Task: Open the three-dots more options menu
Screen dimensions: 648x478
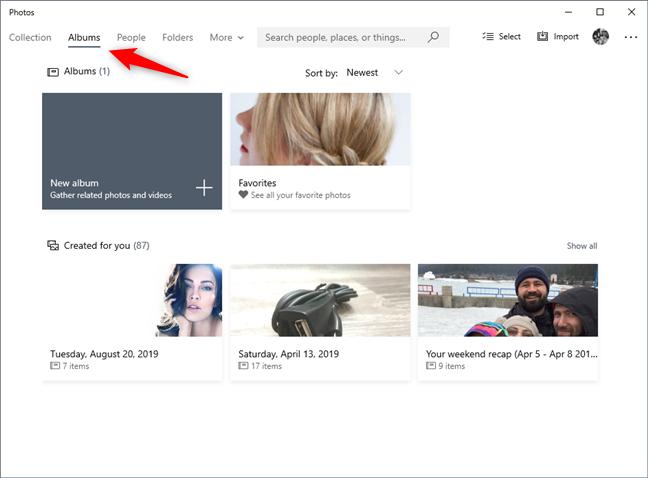Action: coord(631,37)
